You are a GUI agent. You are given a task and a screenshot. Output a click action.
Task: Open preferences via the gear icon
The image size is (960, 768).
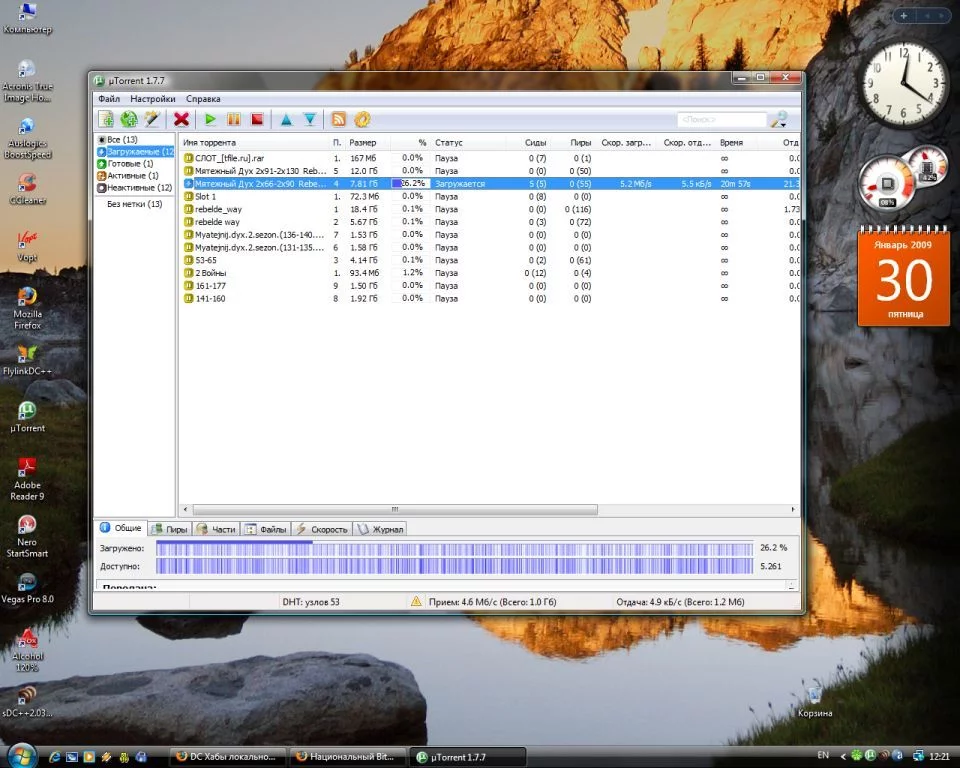[x=362, y=119]
